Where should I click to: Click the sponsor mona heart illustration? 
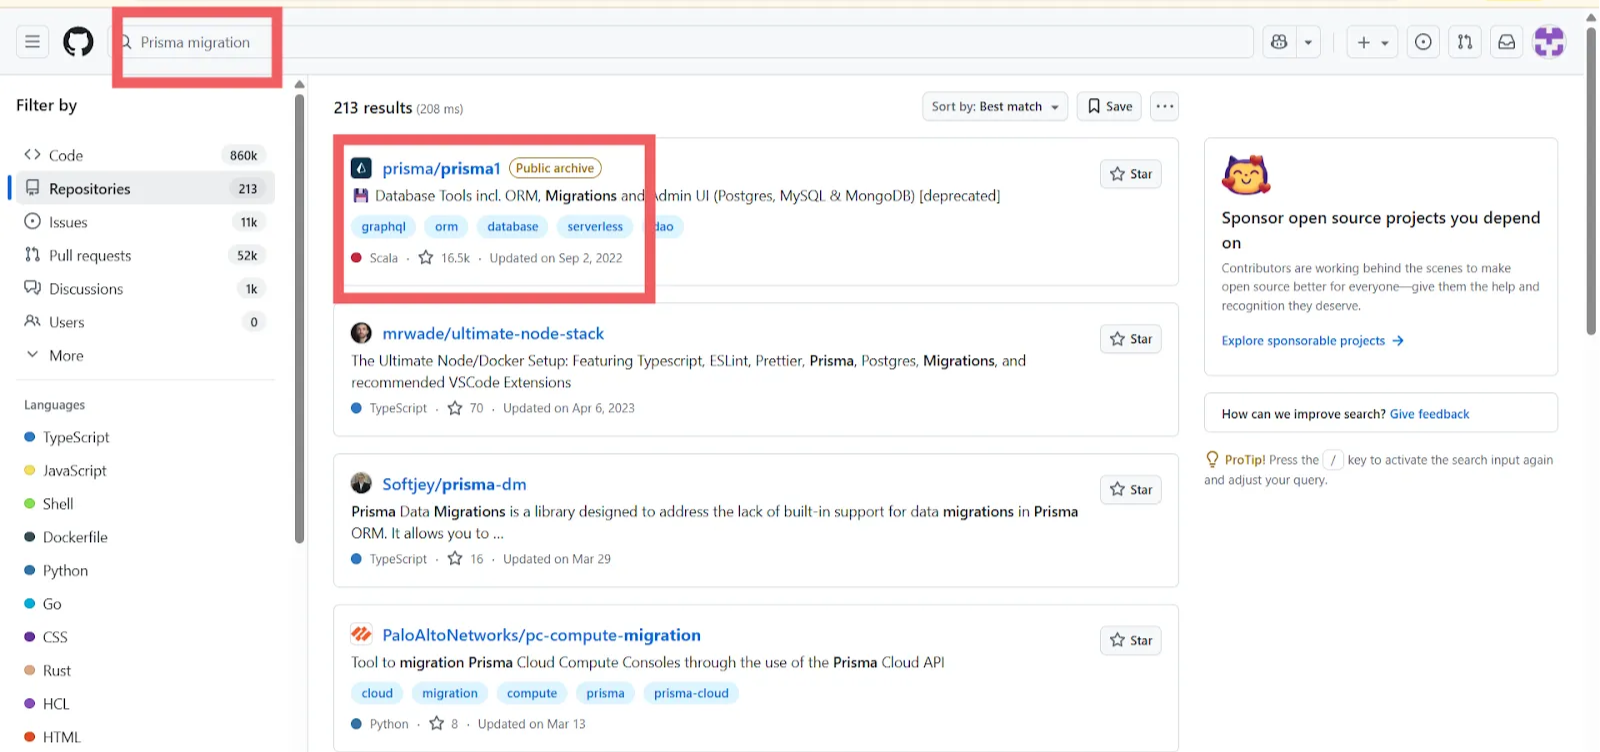coord(1246,176)
